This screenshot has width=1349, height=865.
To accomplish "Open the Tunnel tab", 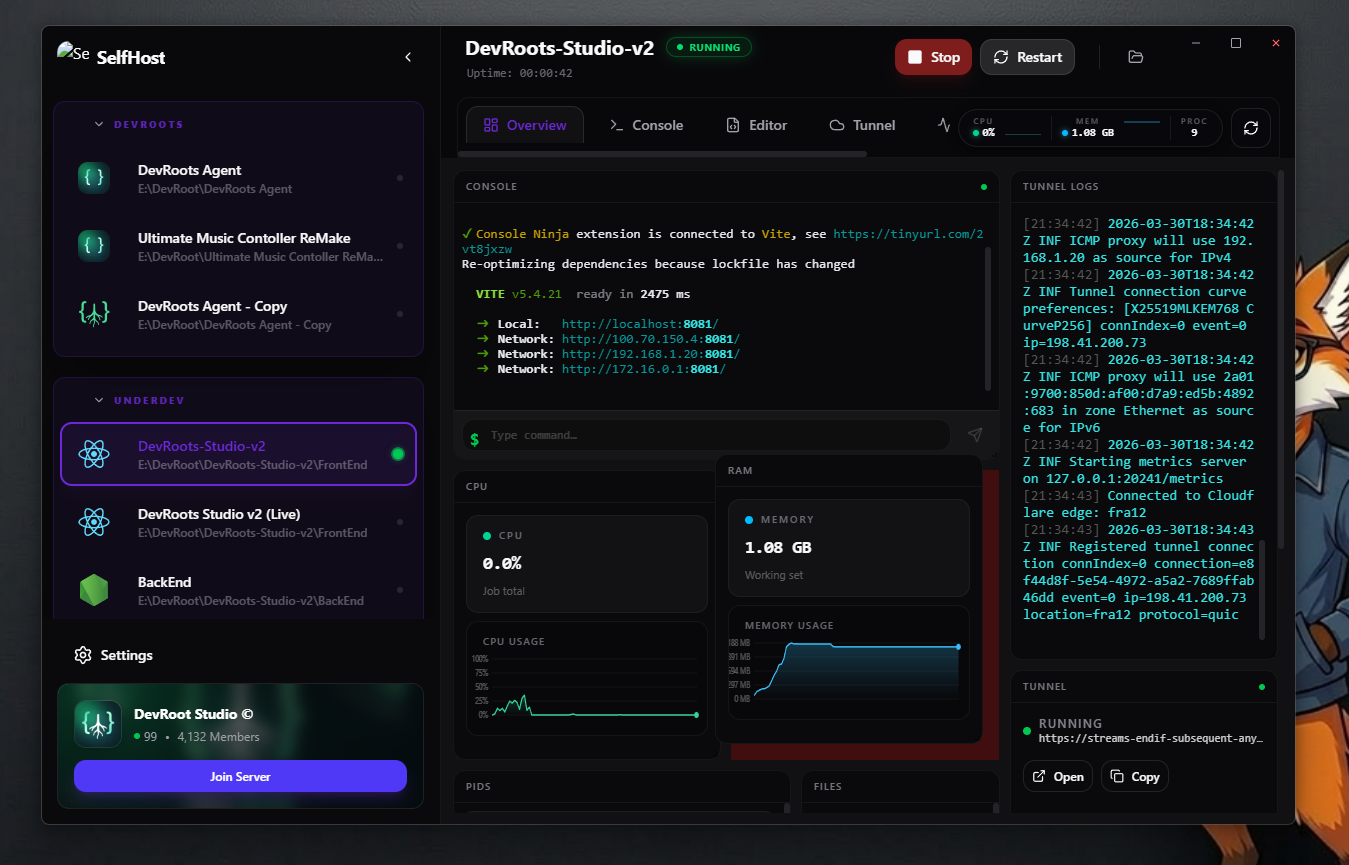I will (862, 125).
